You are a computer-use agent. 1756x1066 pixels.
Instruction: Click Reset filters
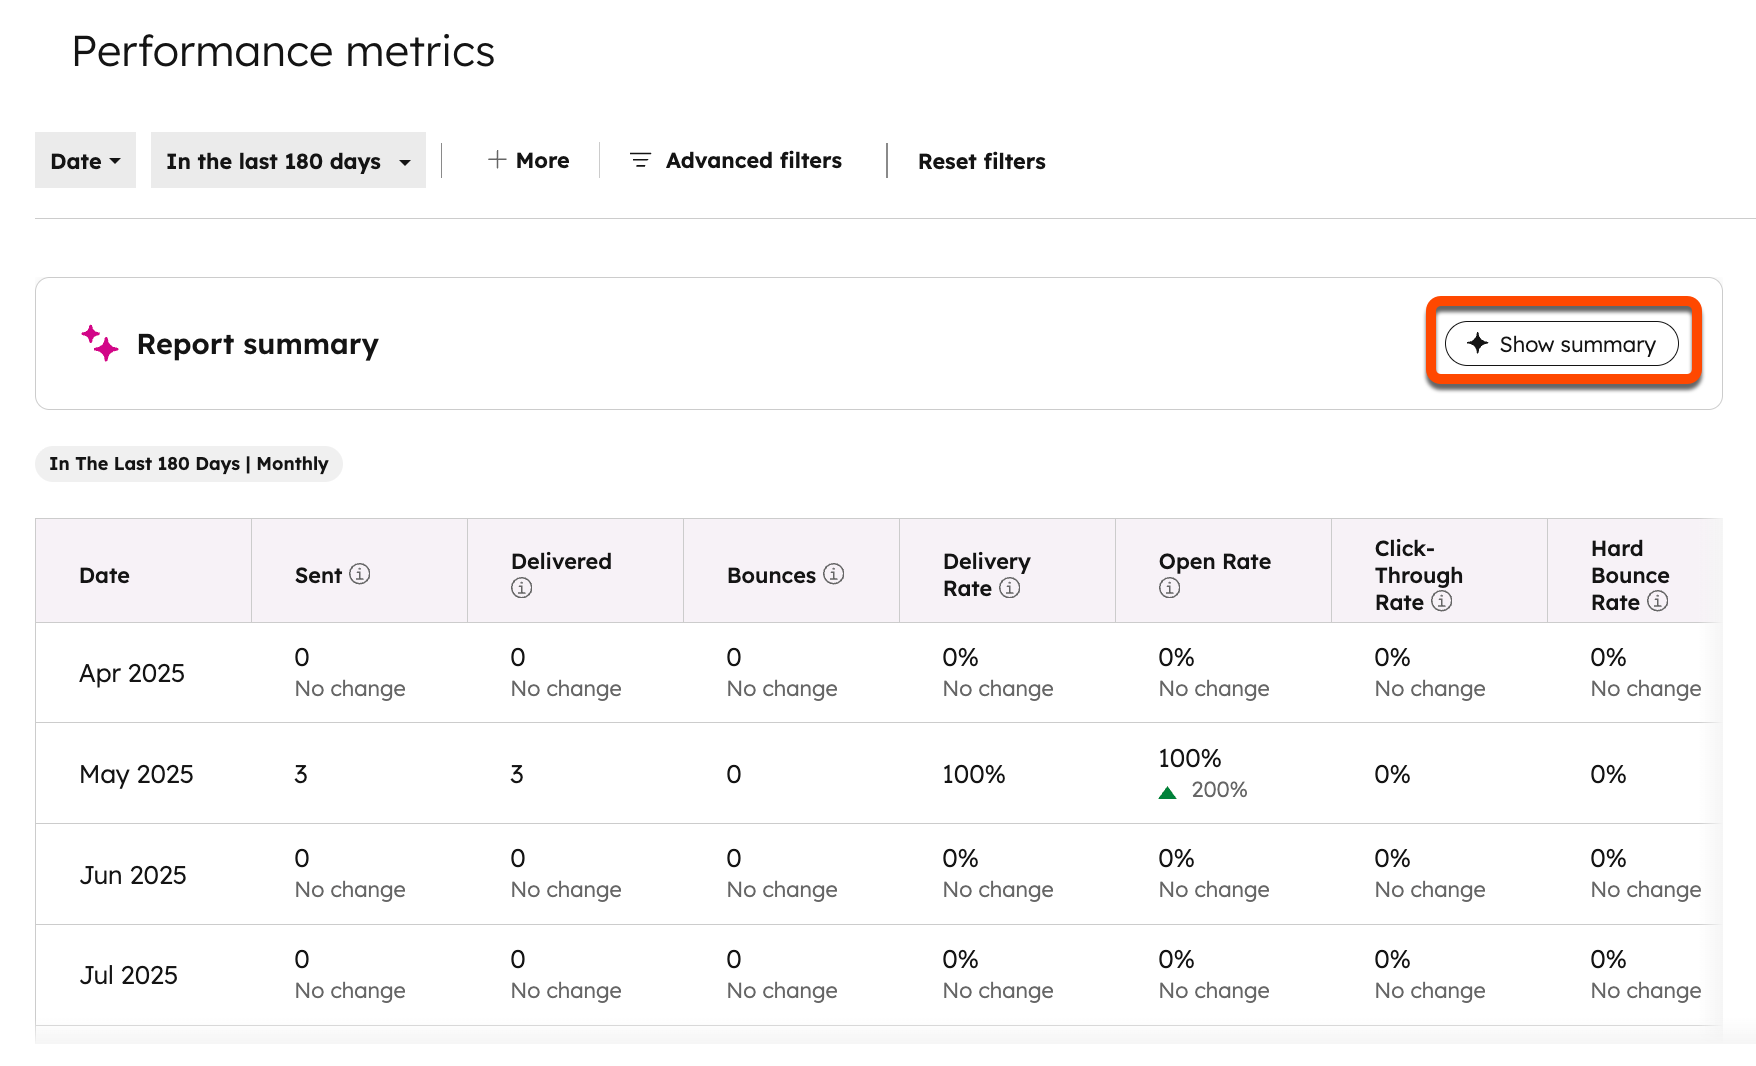tap(981, 161)
